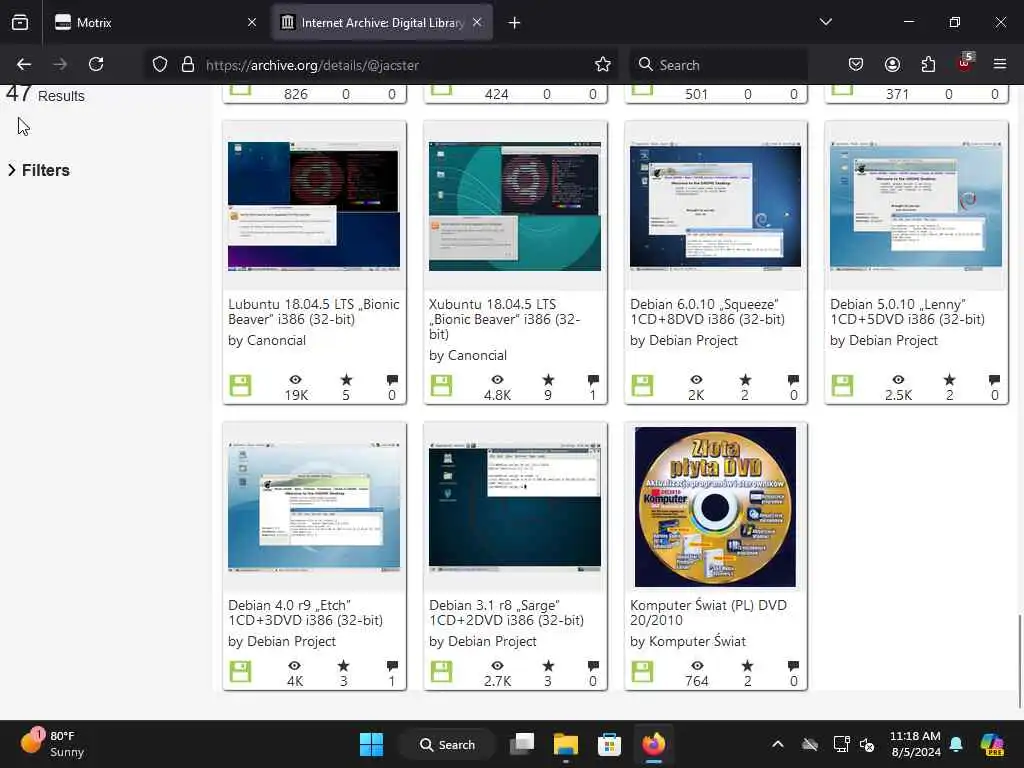Open Microsoft Store from the taskbar

pyautogui.click(x=609, y=744)
